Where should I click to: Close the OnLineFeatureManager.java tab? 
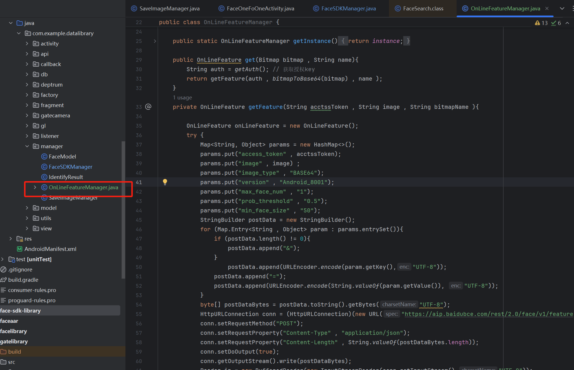(547, 8)
